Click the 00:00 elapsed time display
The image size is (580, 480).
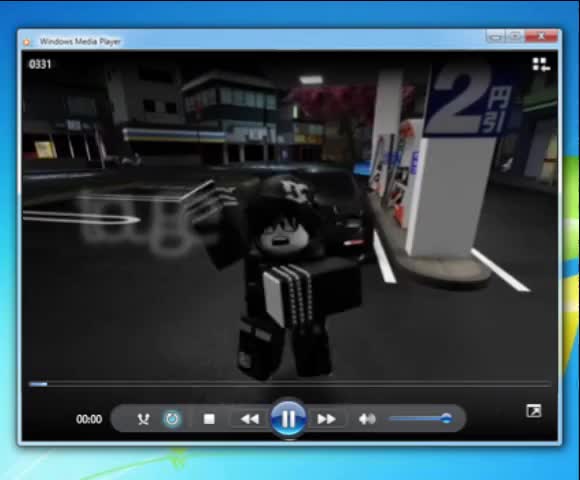point(89,419)
